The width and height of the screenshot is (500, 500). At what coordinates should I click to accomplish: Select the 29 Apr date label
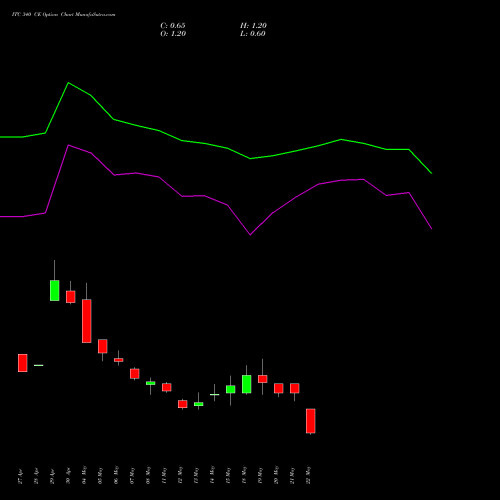[53, 476]
